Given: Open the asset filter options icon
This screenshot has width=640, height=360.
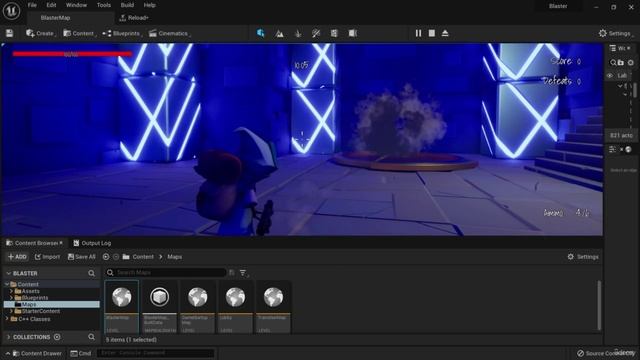Looking at the screenshot, I should pyautogui.click(x=243, y=273).
